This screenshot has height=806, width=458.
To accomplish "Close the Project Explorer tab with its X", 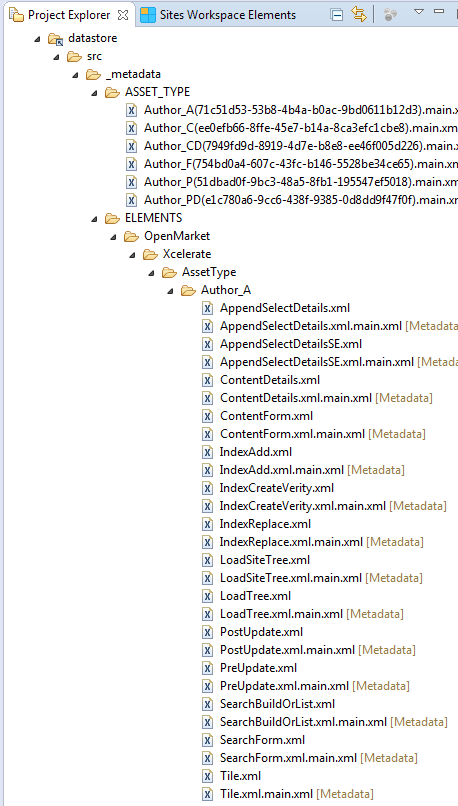I will pyautogui.click(x=123, y=15).
